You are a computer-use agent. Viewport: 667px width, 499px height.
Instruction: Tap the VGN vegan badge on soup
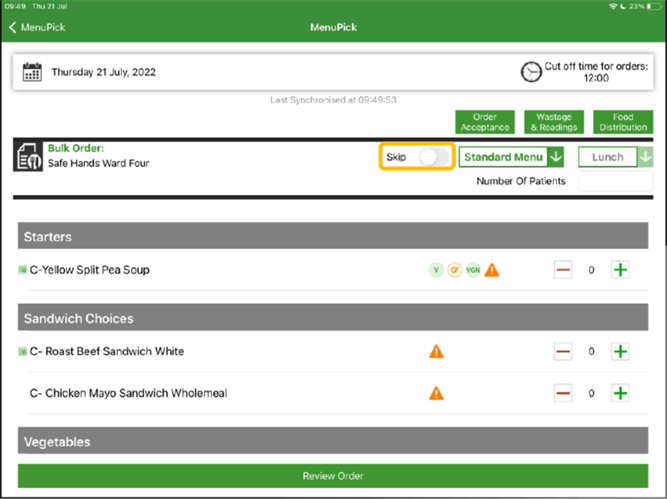click(473, 270)
